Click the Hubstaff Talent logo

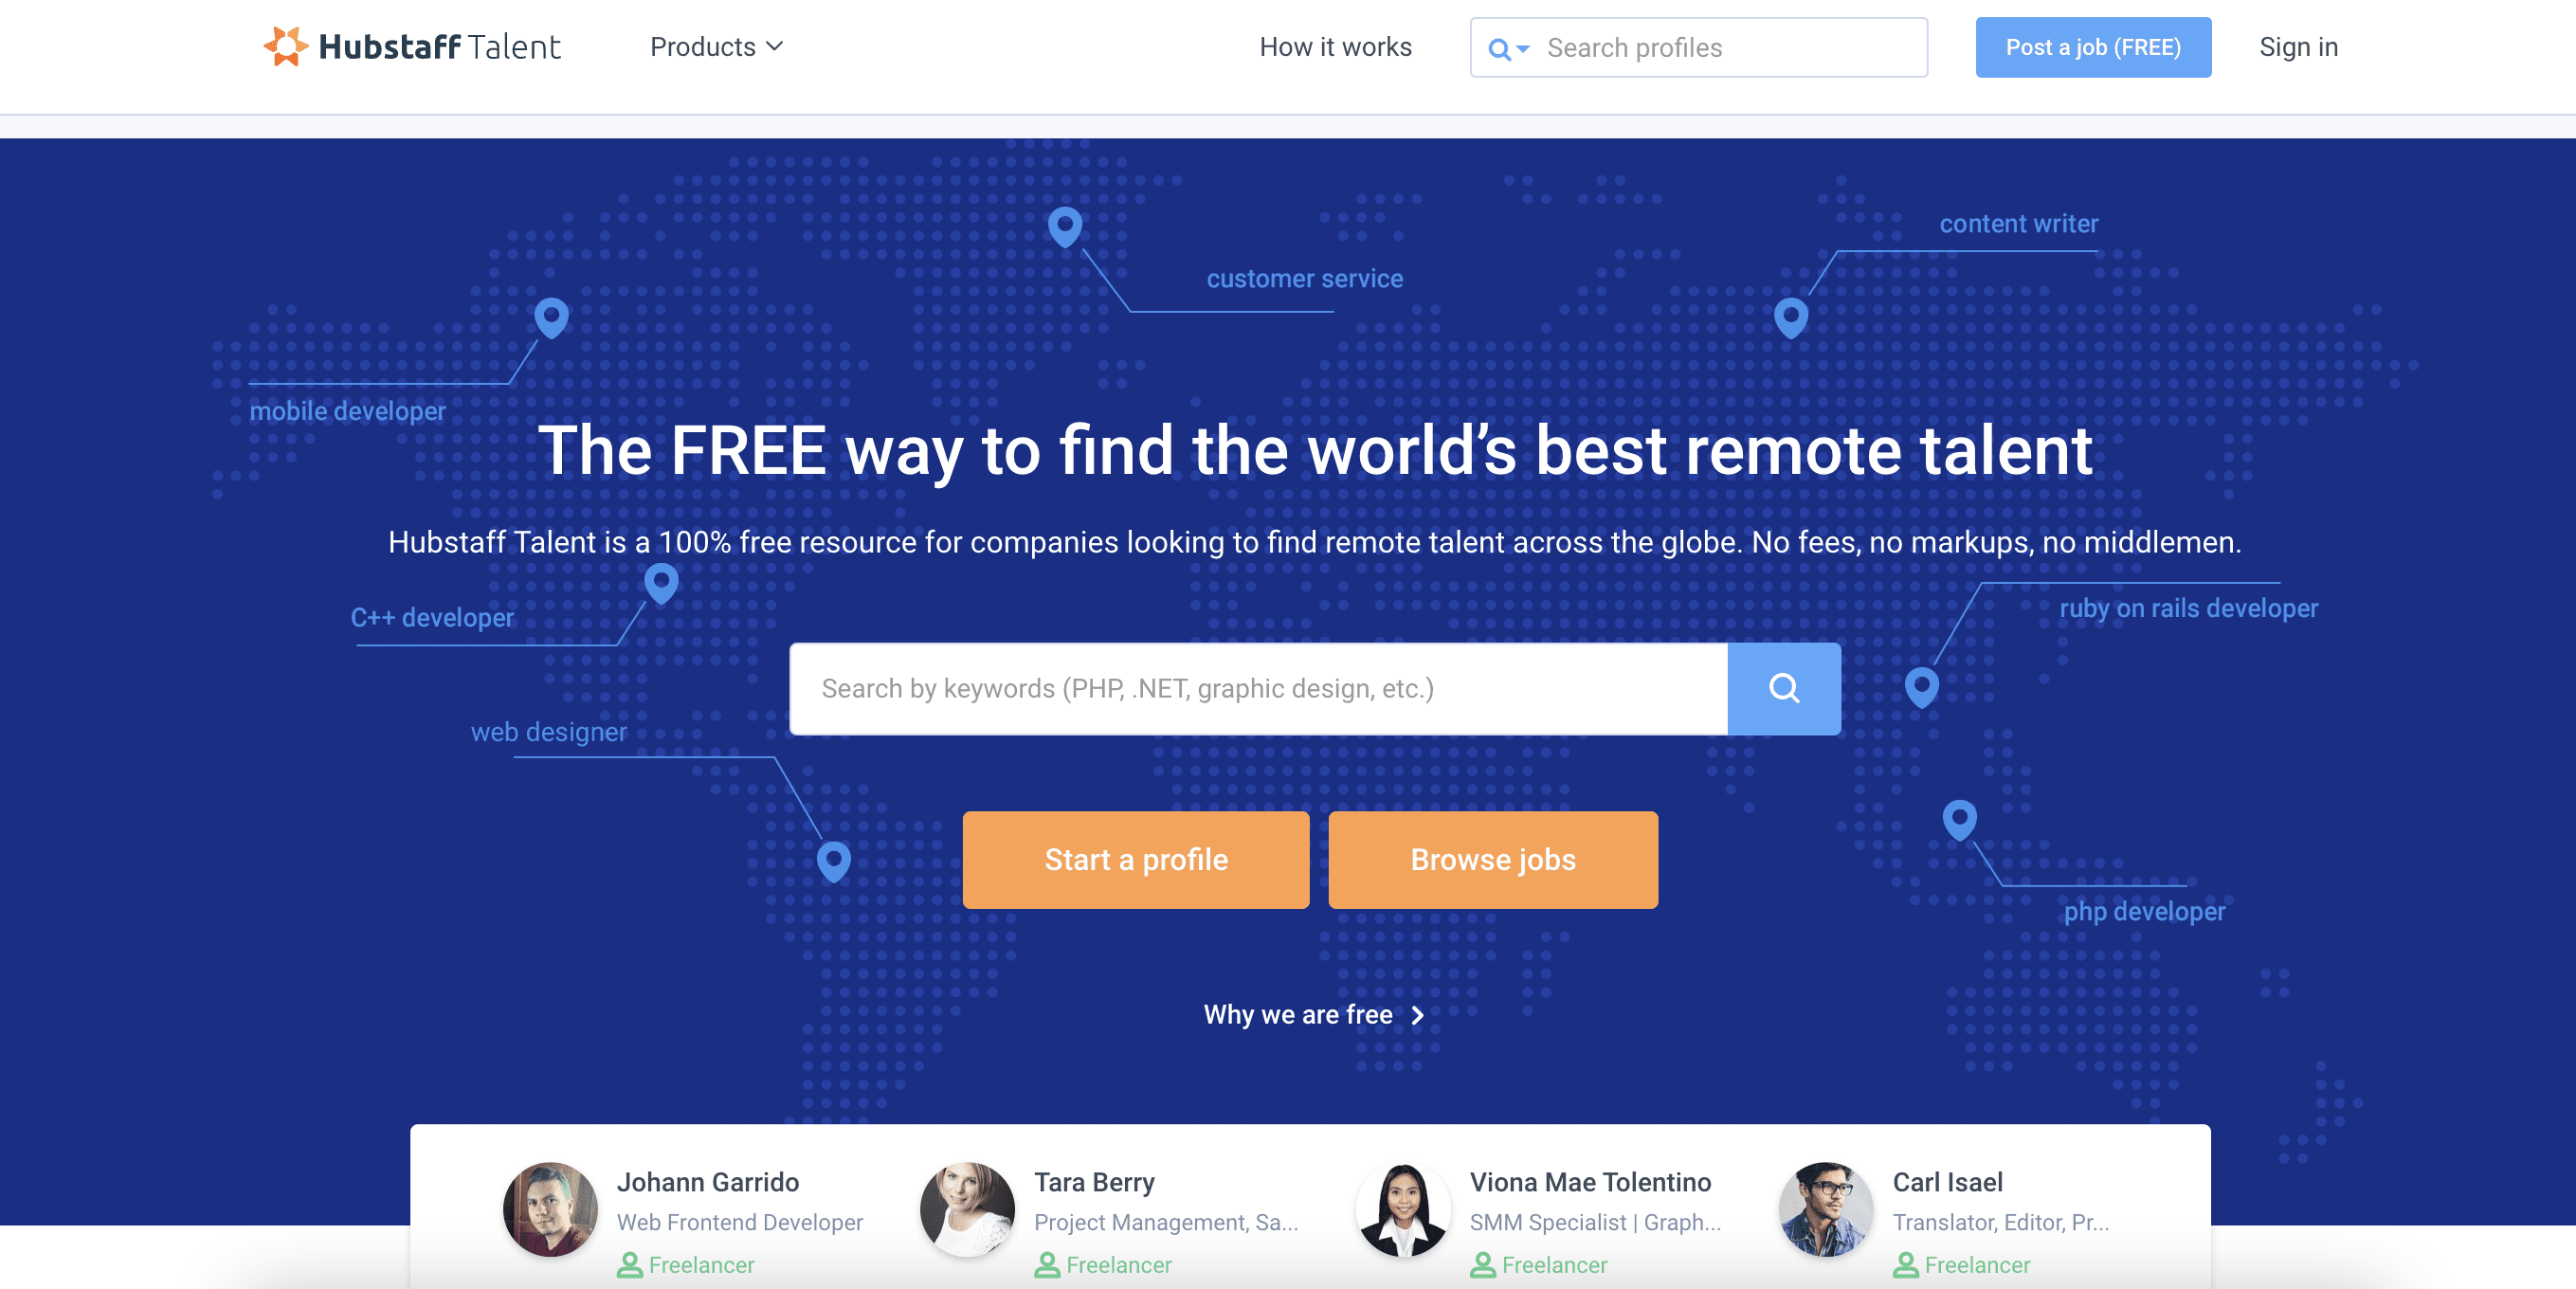[411, 47]
